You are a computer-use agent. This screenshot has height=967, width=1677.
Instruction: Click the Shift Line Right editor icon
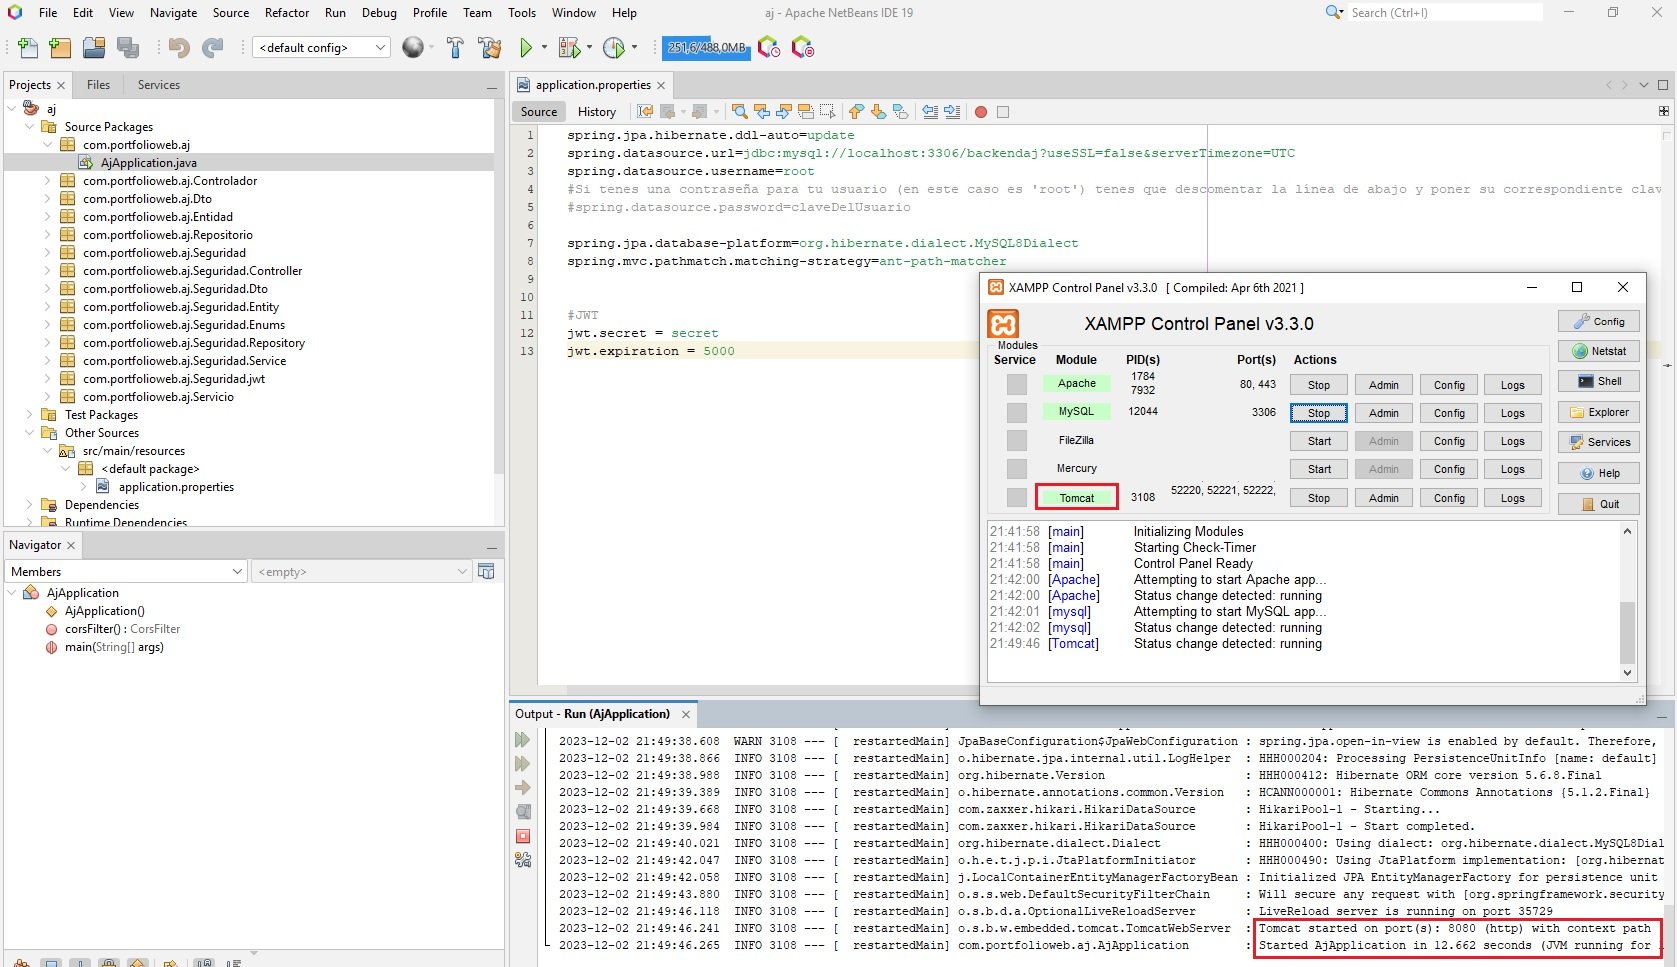pyautogui.click(x=952, y=111)
